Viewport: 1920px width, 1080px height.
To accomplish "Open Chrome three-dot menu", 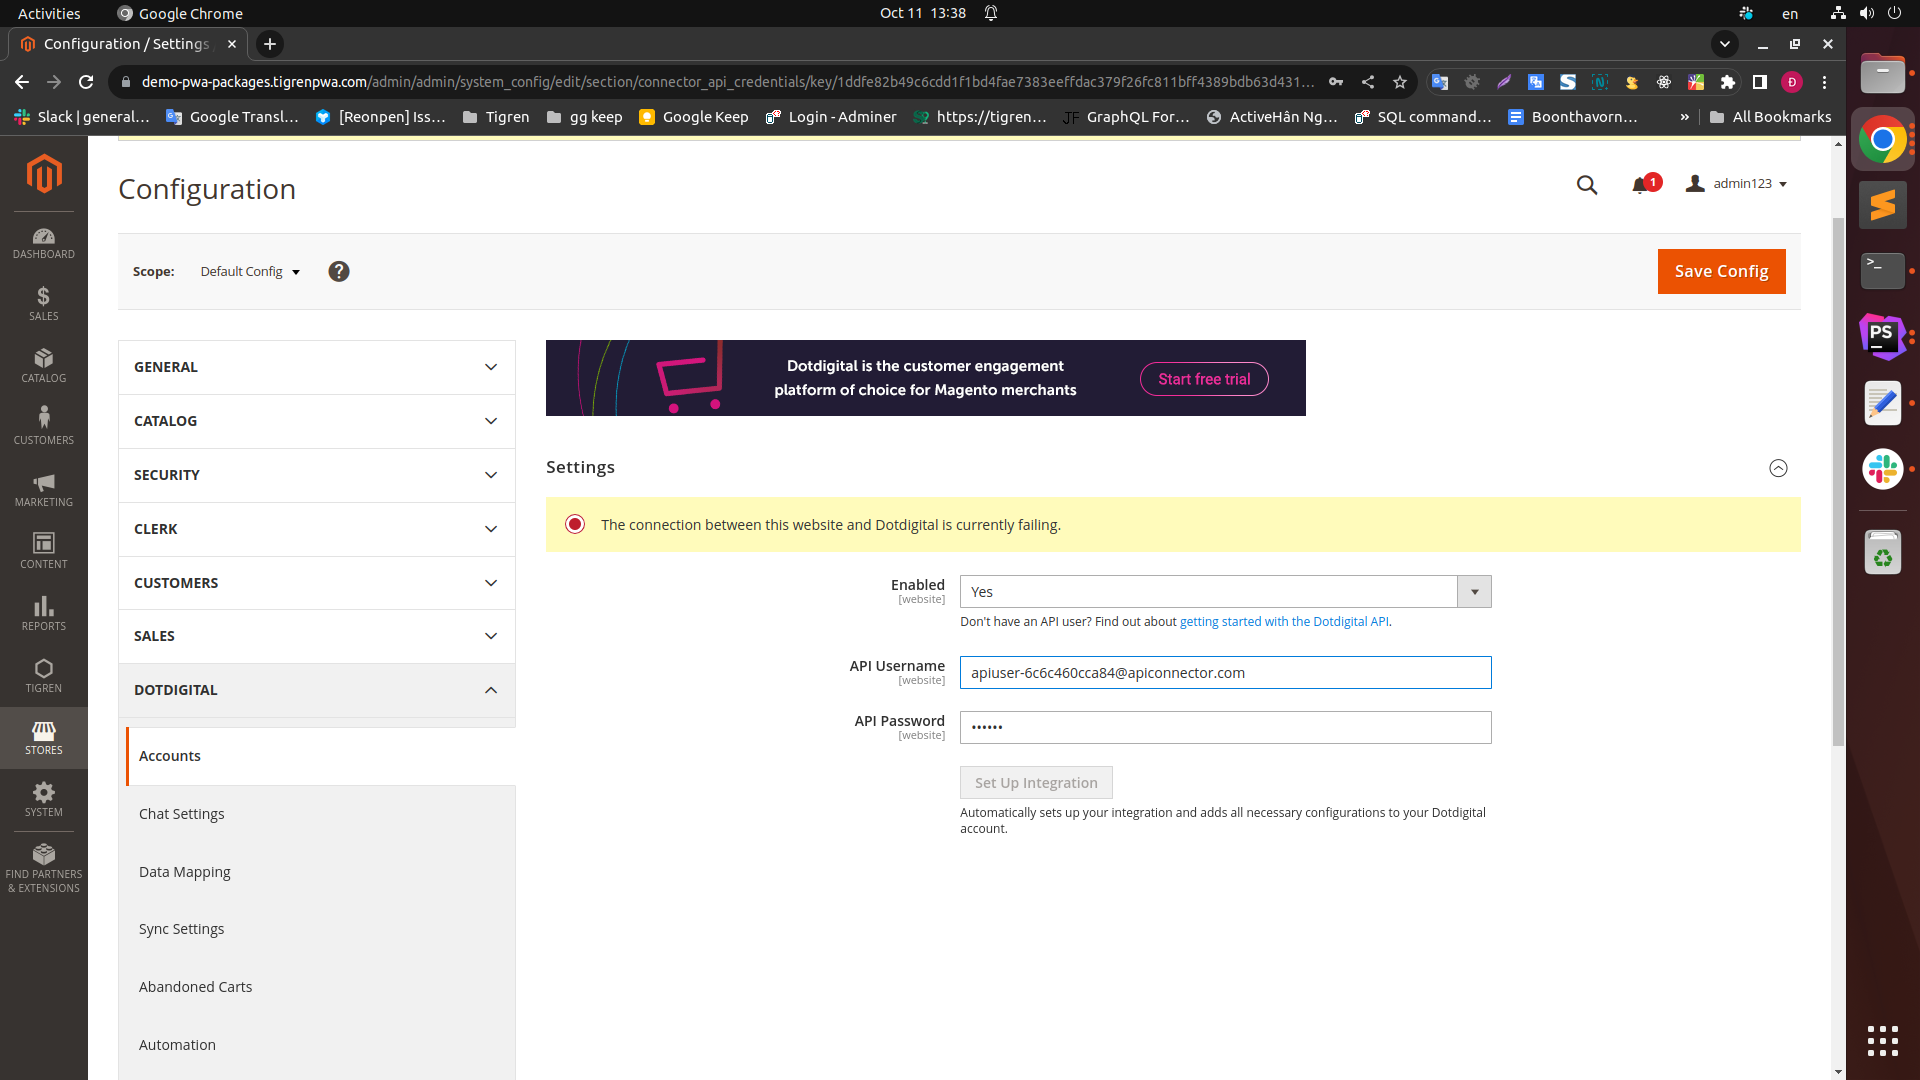I will [x=1824, y=82].
